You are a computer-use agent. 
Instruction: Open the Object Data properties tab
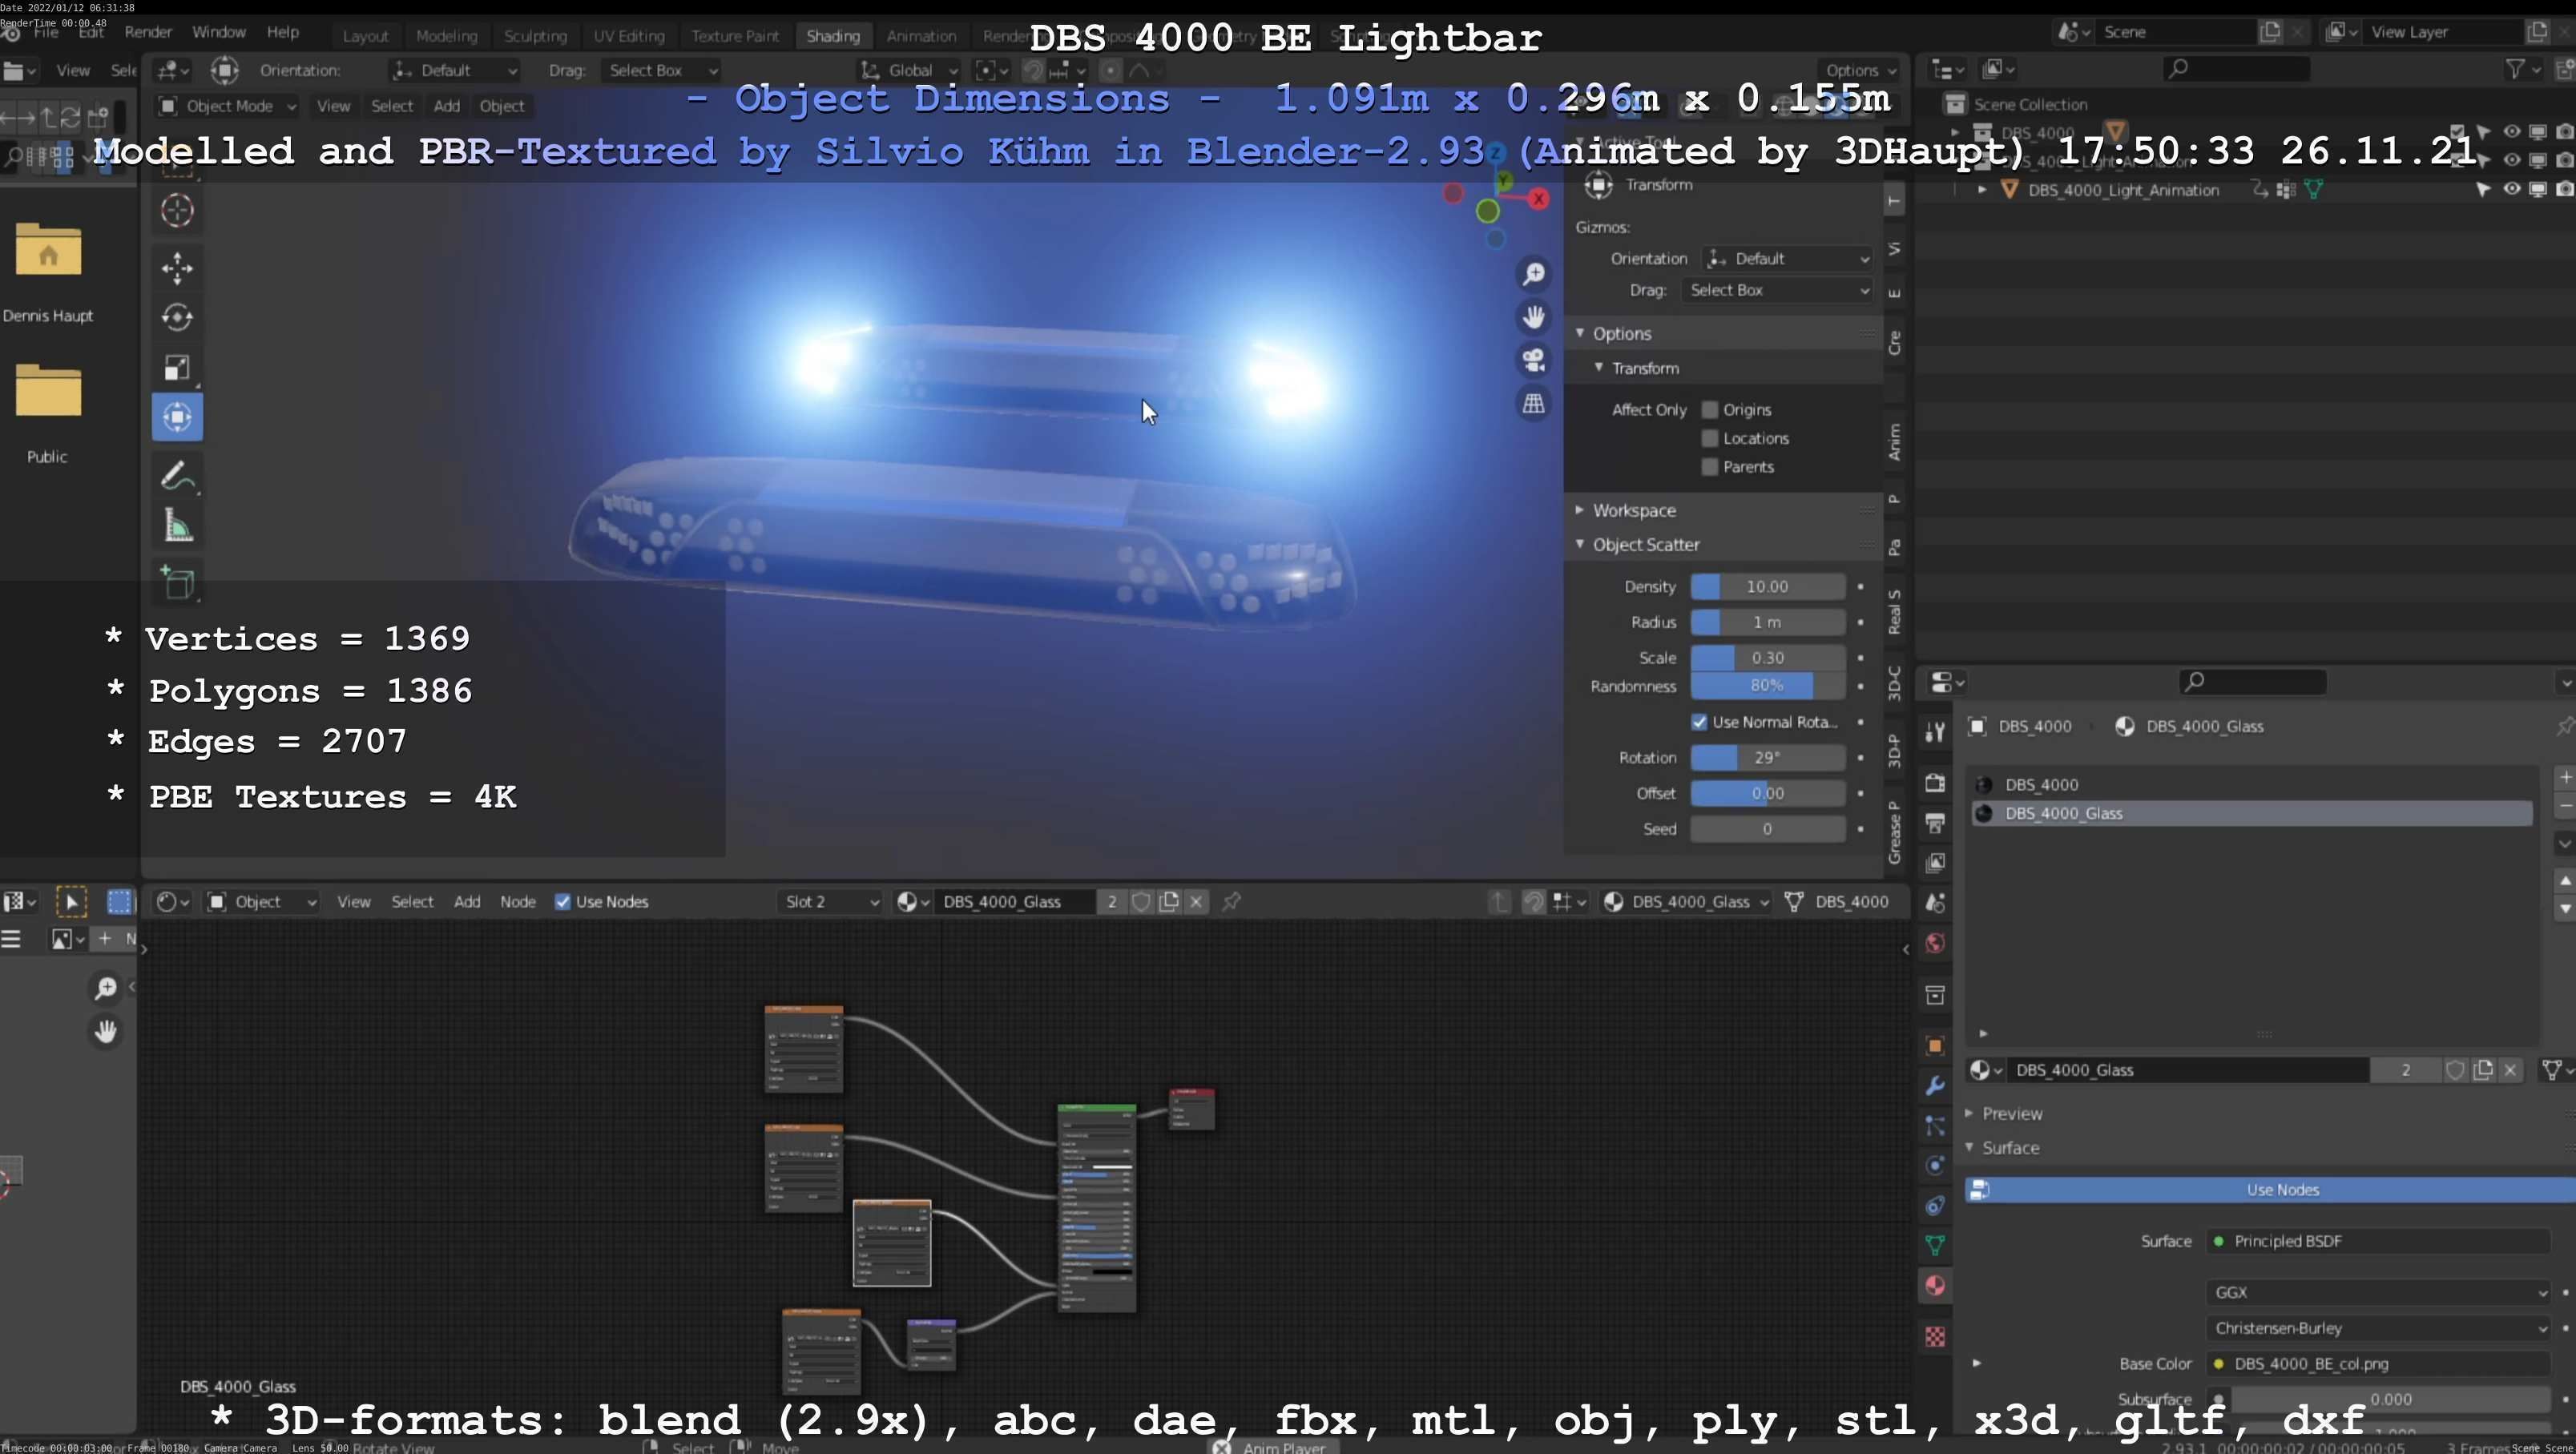tap(1935, 1246)
